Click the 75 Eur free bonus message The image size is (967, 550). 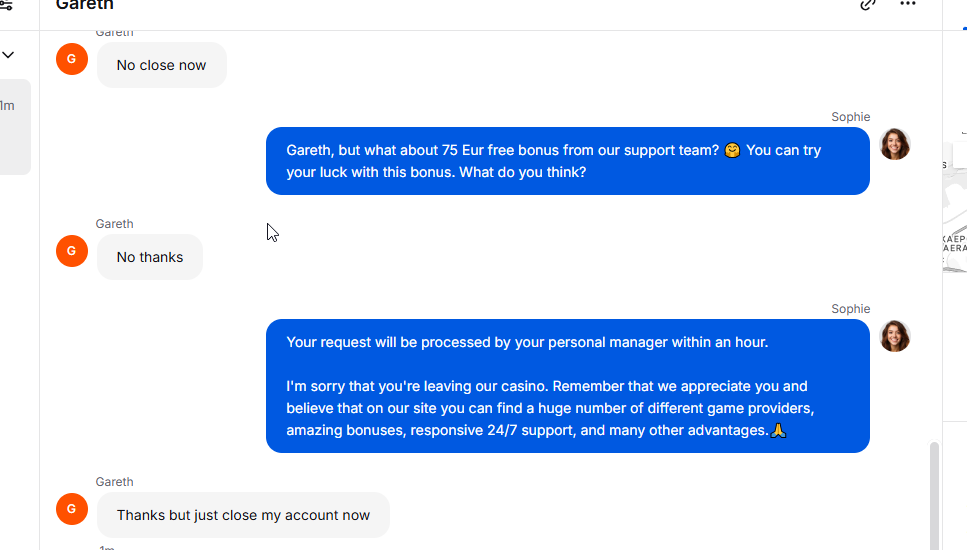click(568, 161)
